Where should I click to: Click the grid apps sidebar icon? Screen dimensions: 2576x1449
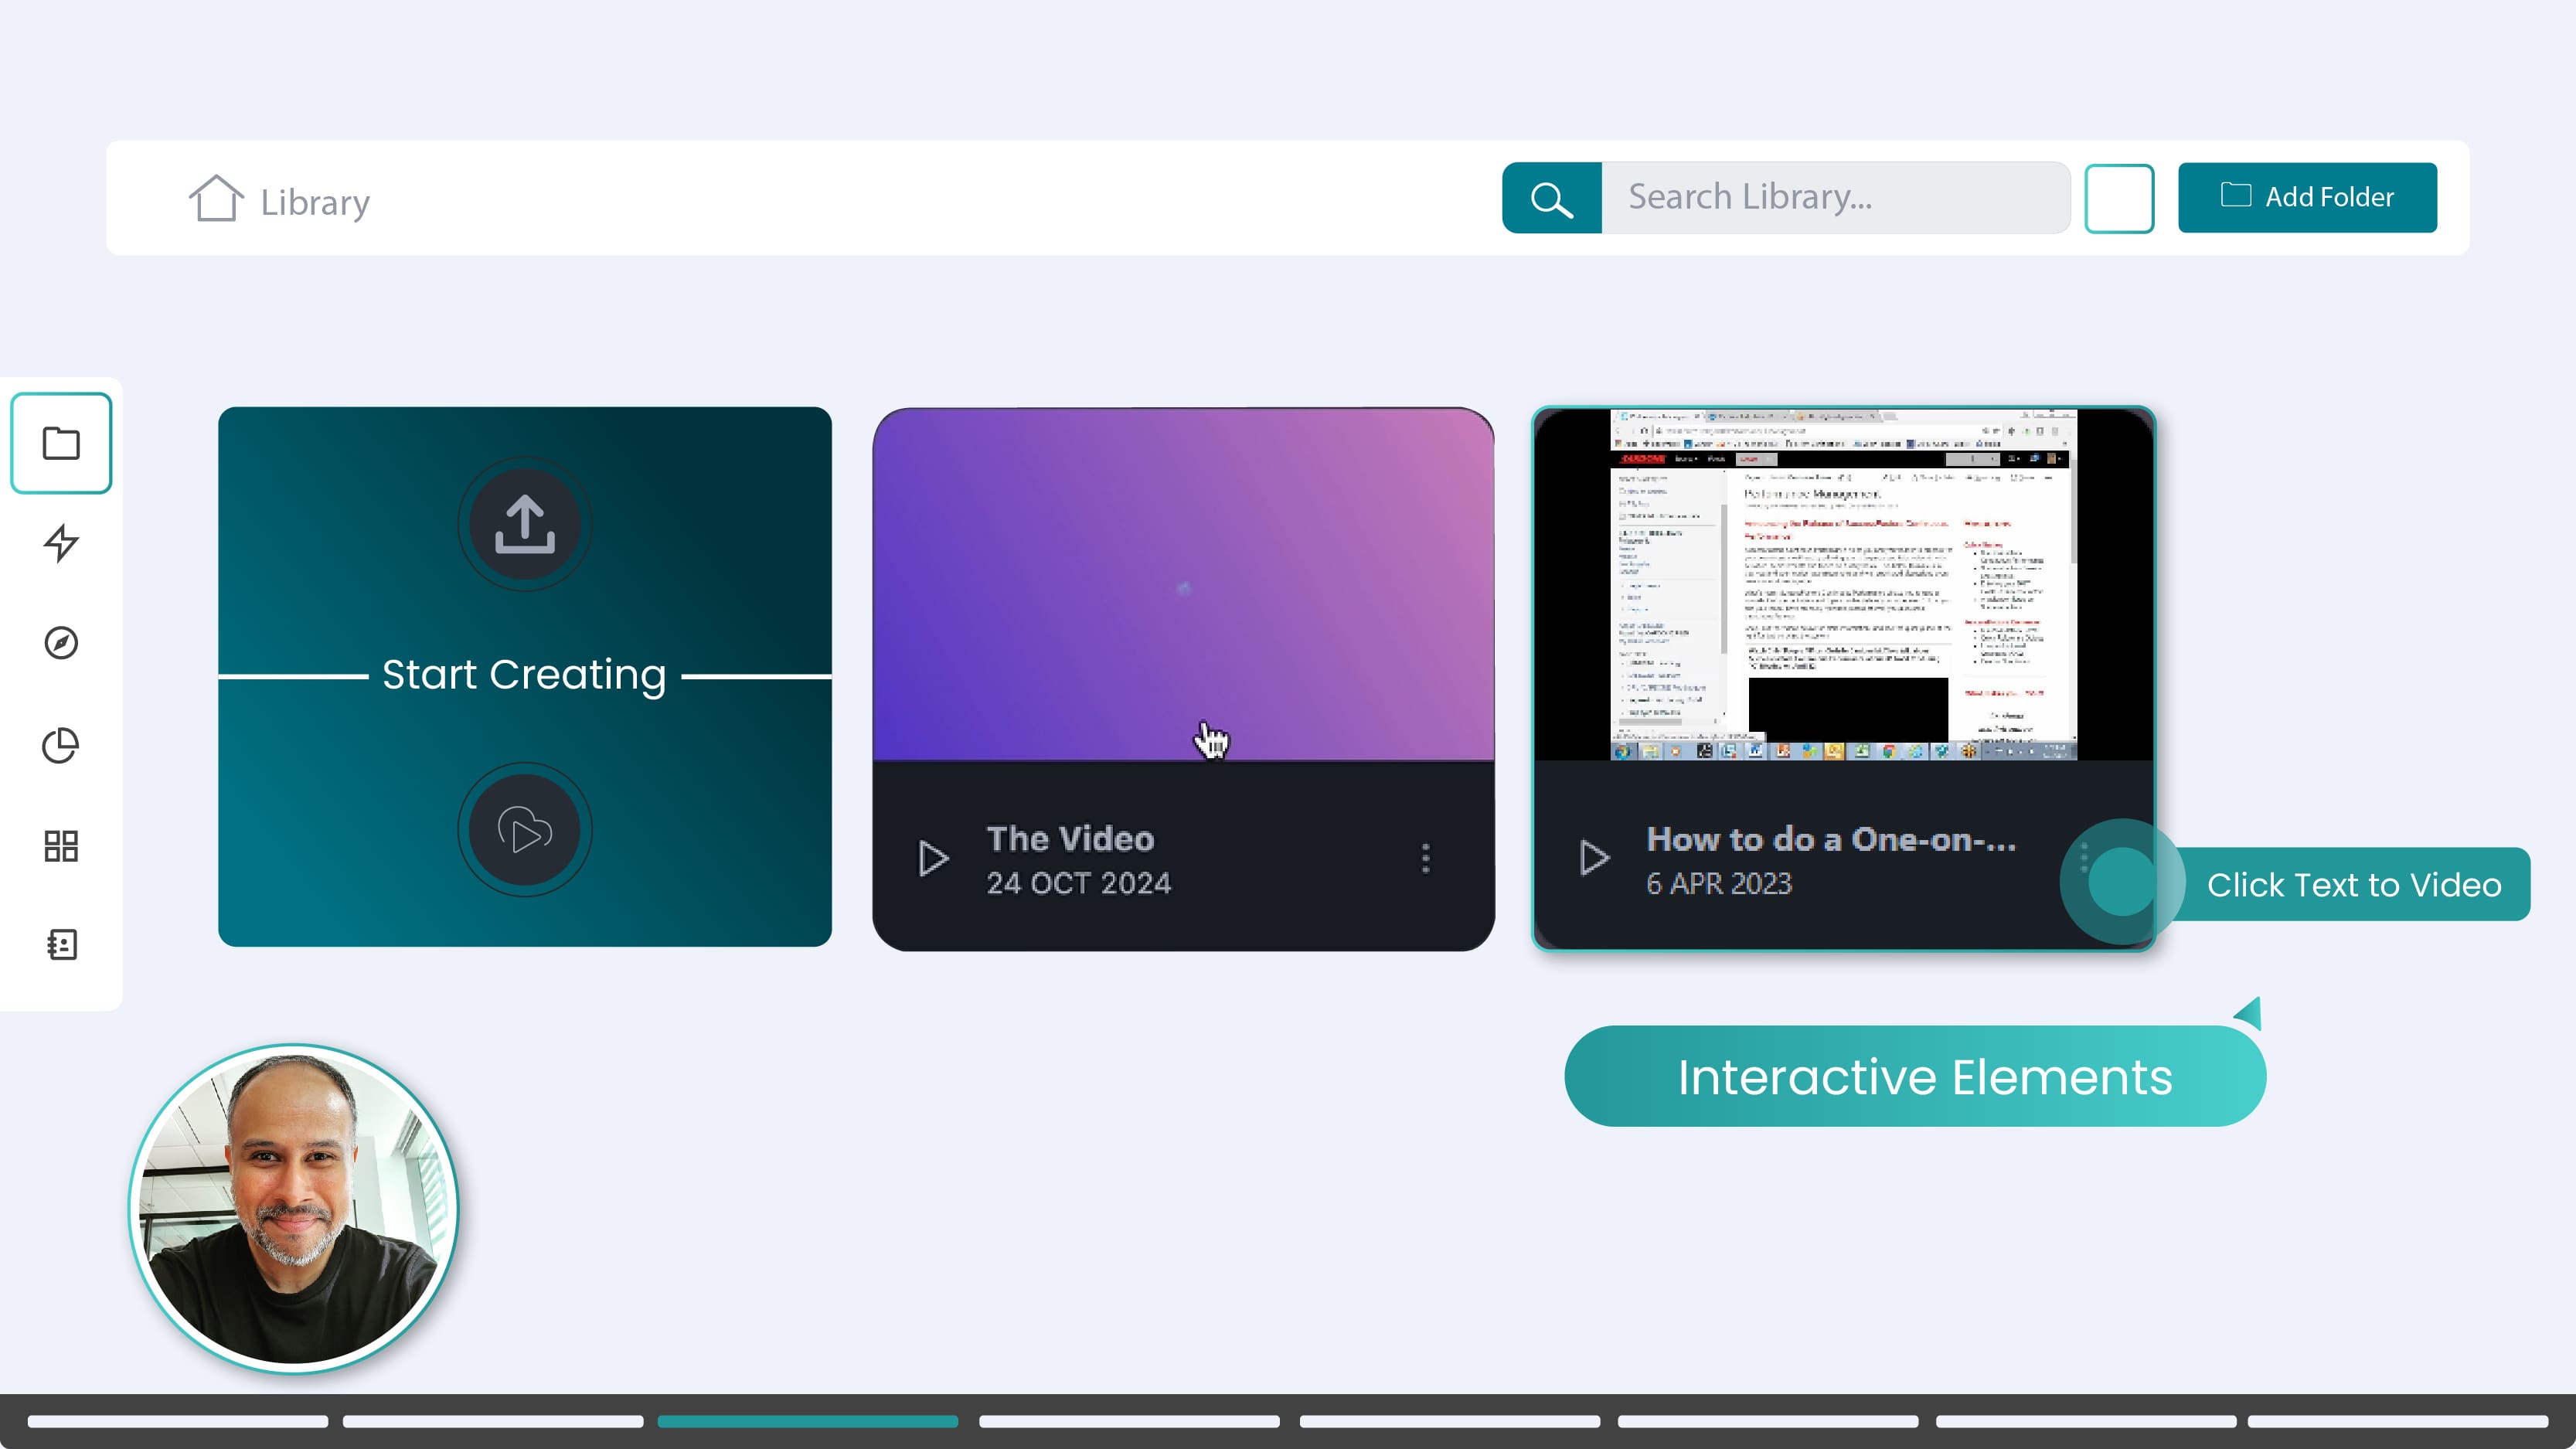[x=61, y=846]
